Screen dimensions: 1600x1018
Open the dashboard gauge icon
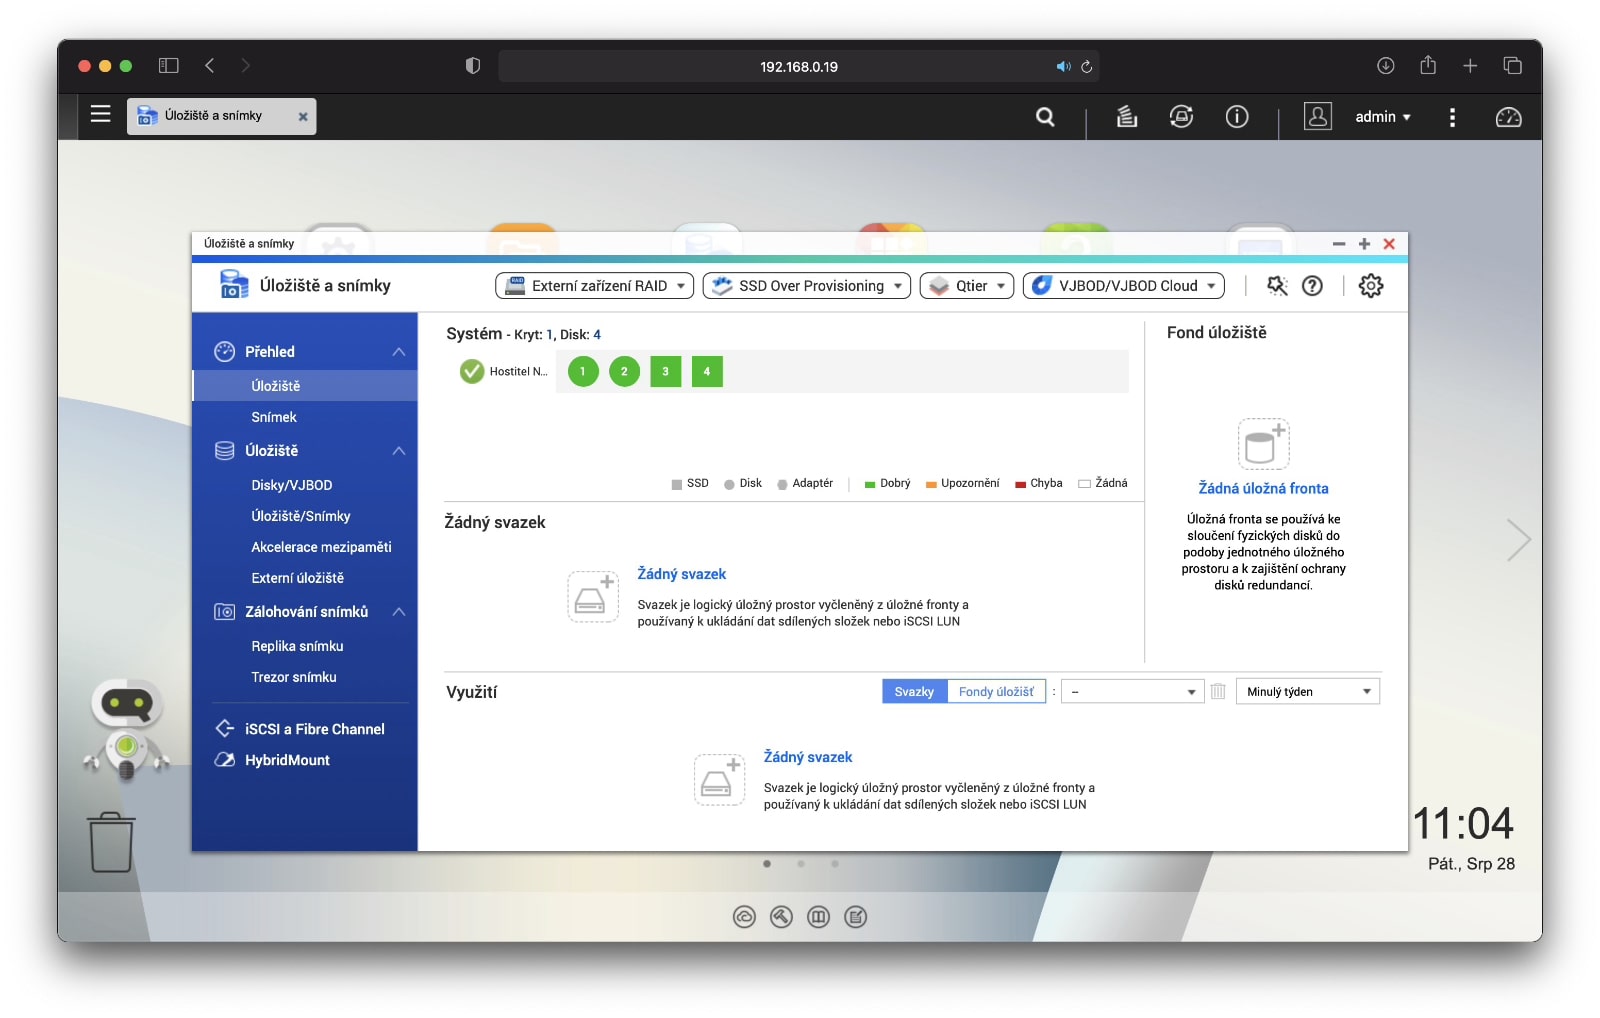(1508, 117)
